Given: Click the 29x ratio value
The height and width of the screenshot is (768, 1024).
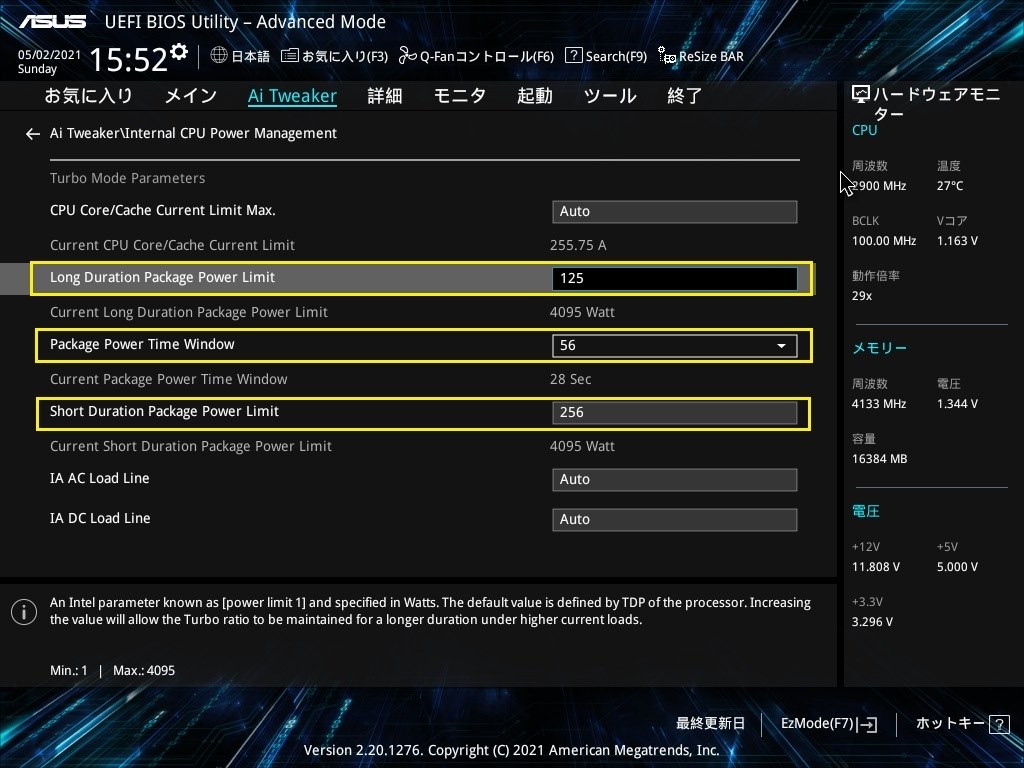Looking at the screenshot, I should 862,296.
